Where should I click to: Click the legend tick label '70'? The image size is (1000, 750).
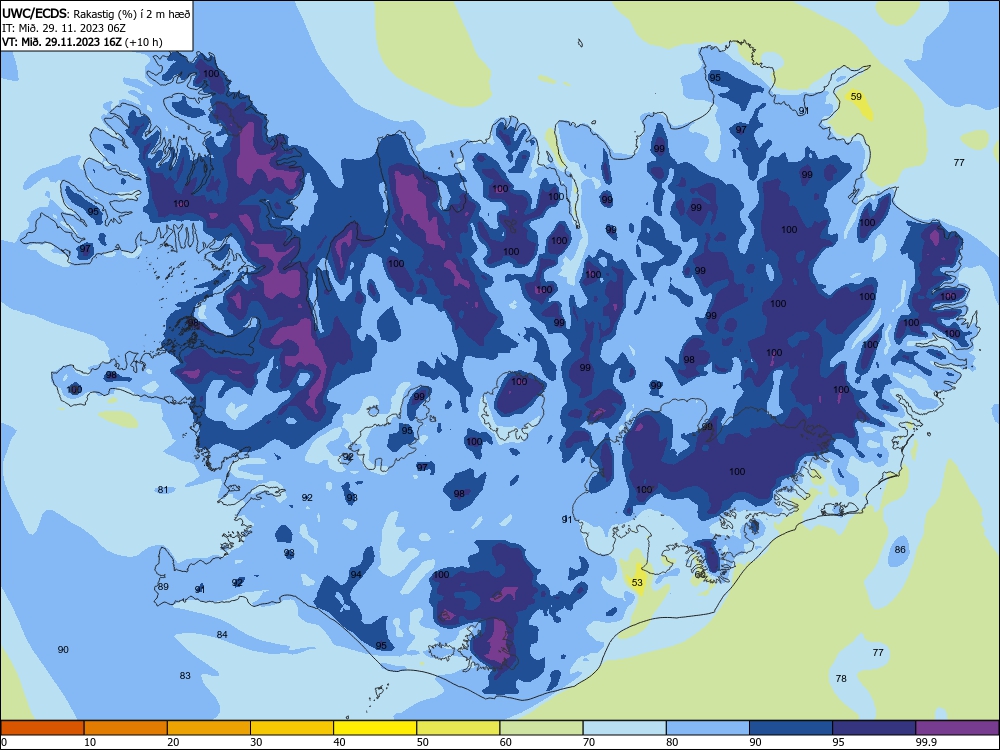tap(589, 742)
